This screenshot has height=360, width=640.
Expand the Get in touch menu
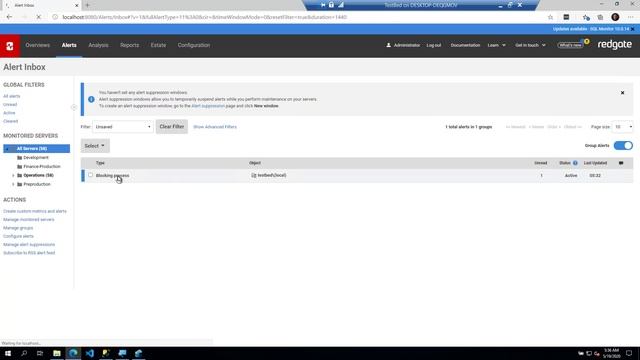point(530,45)
